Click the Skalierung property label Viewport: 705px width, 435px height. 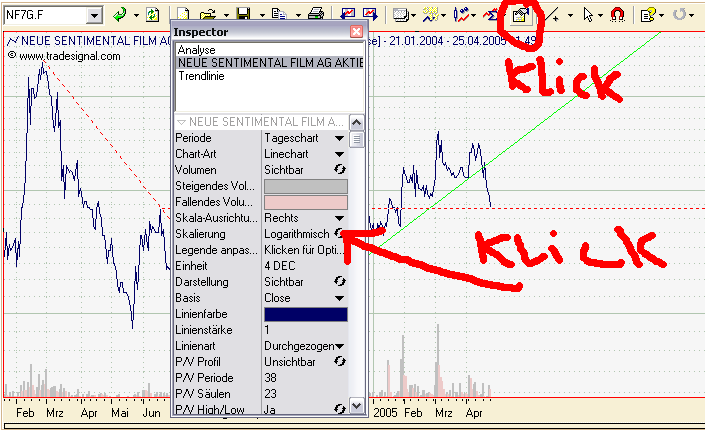[201, 234]
